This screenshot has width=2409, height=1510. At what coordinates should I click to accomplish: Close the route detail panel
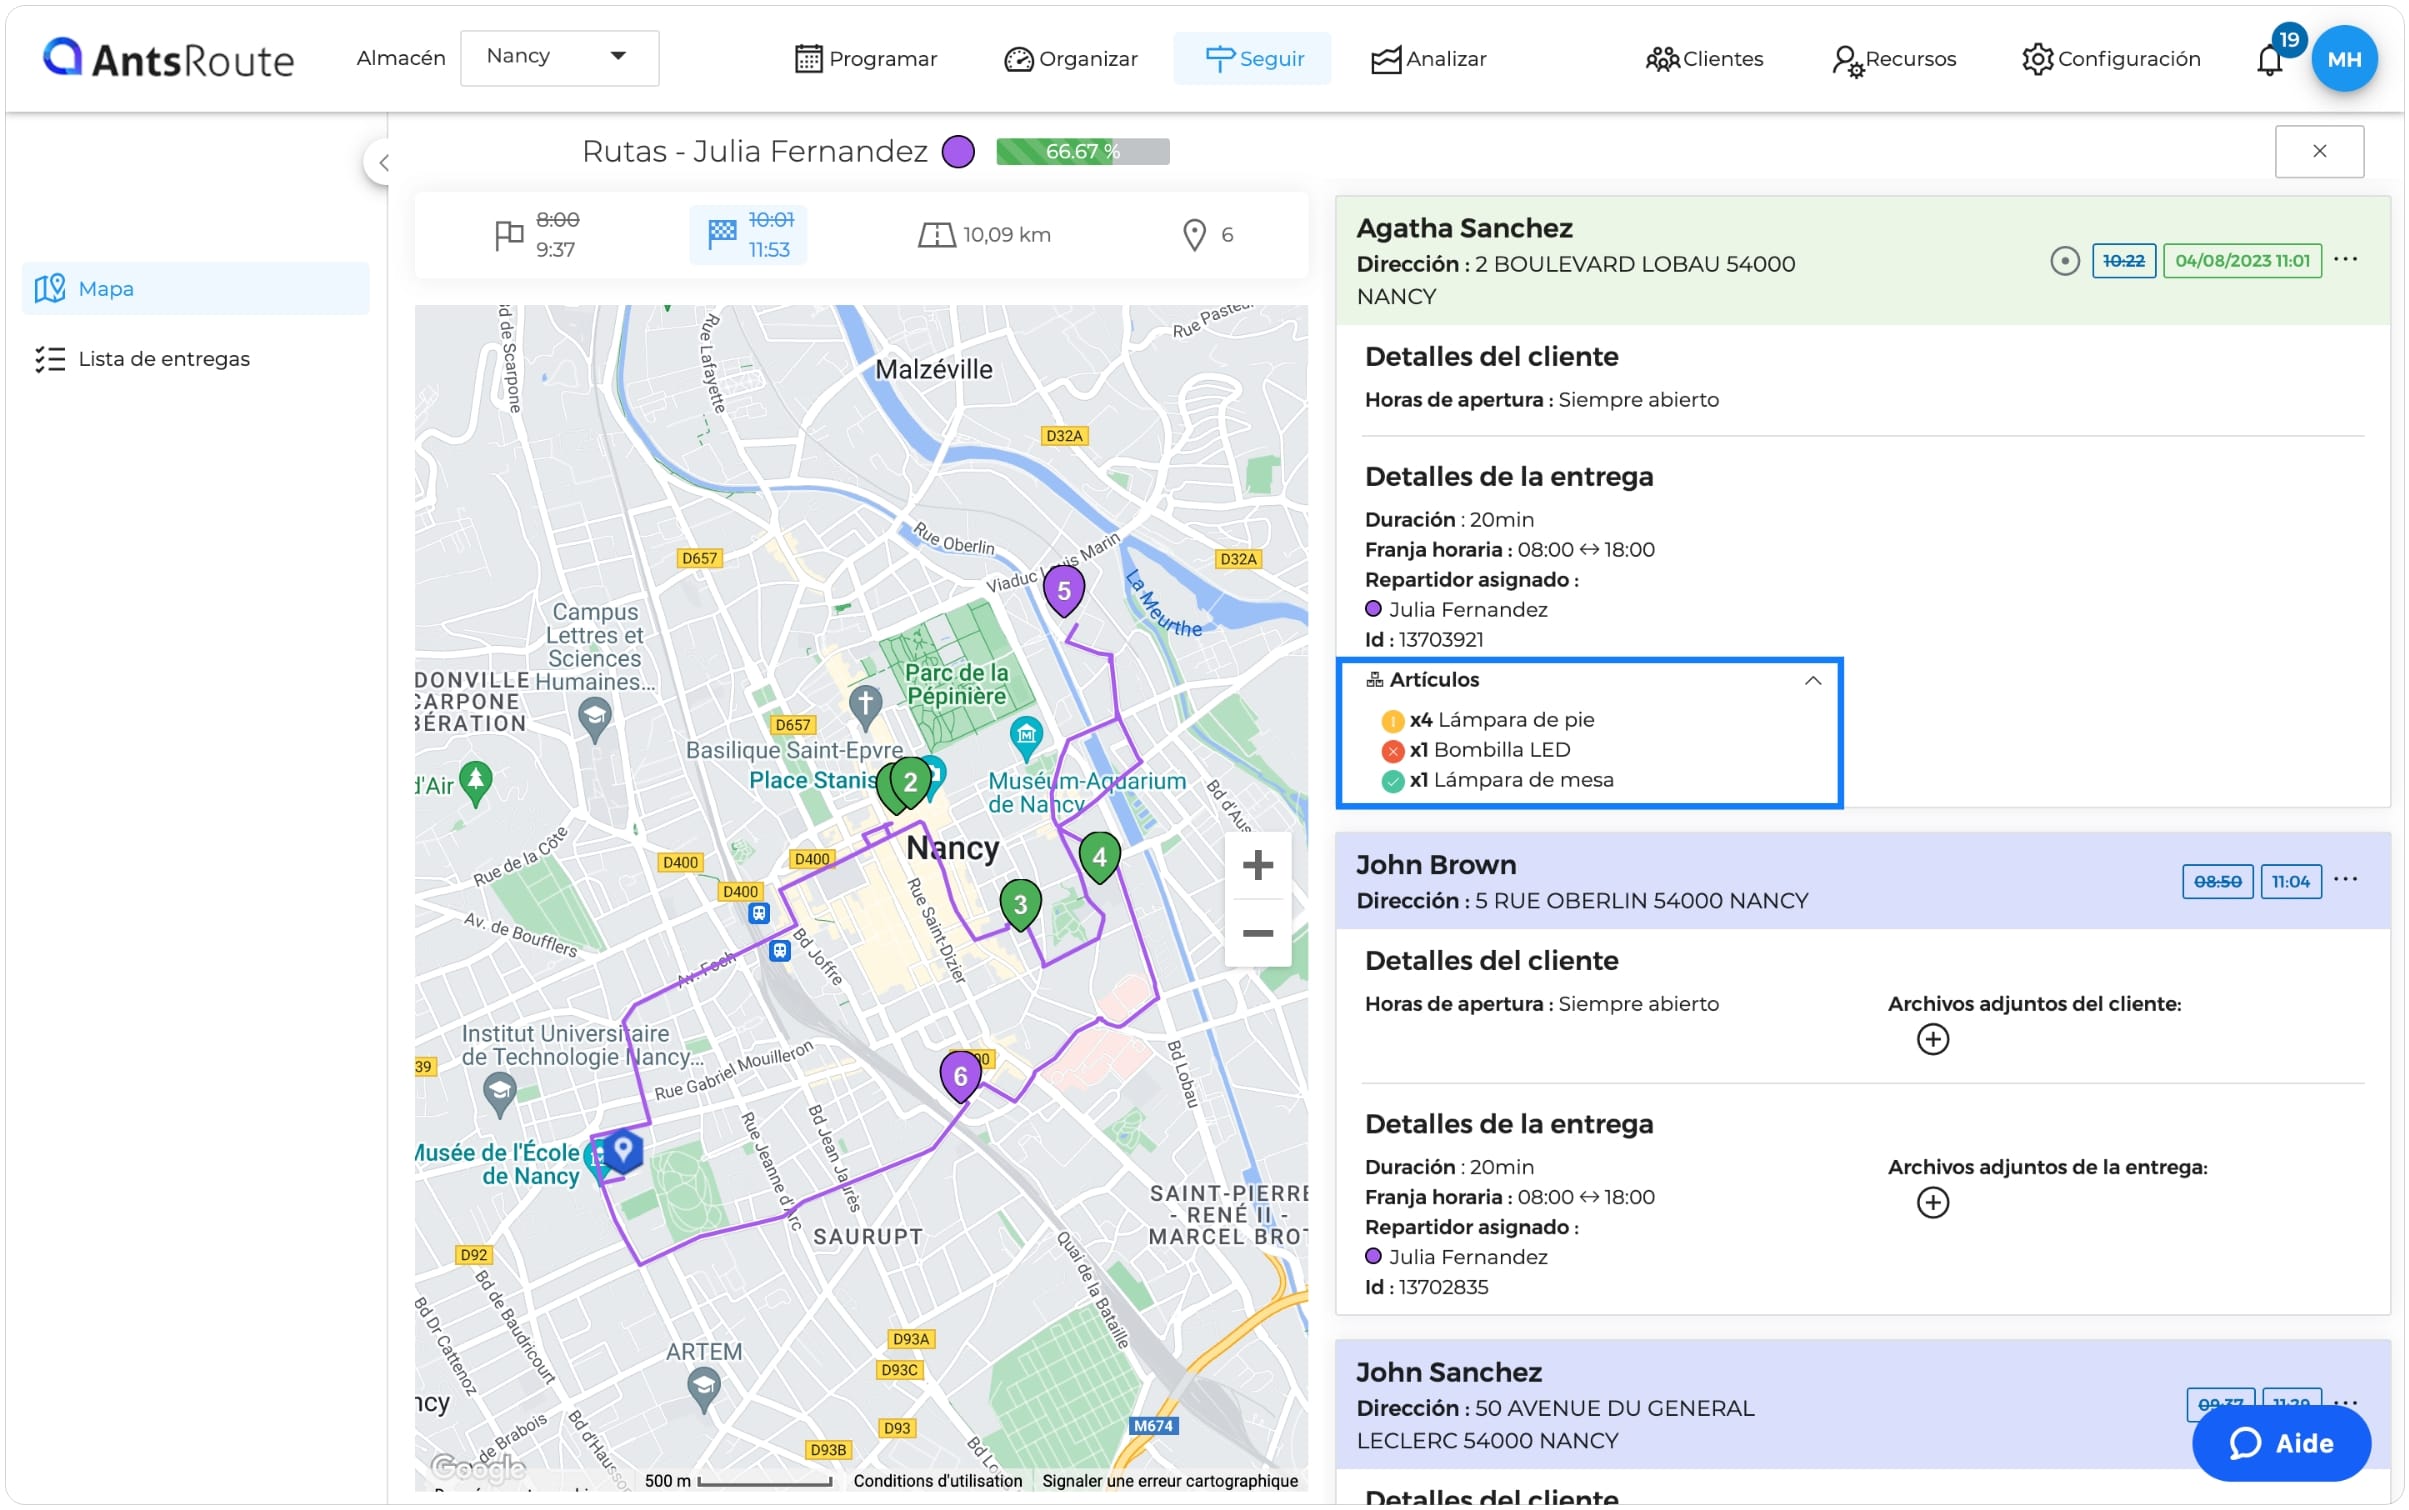coord(2319,151)
